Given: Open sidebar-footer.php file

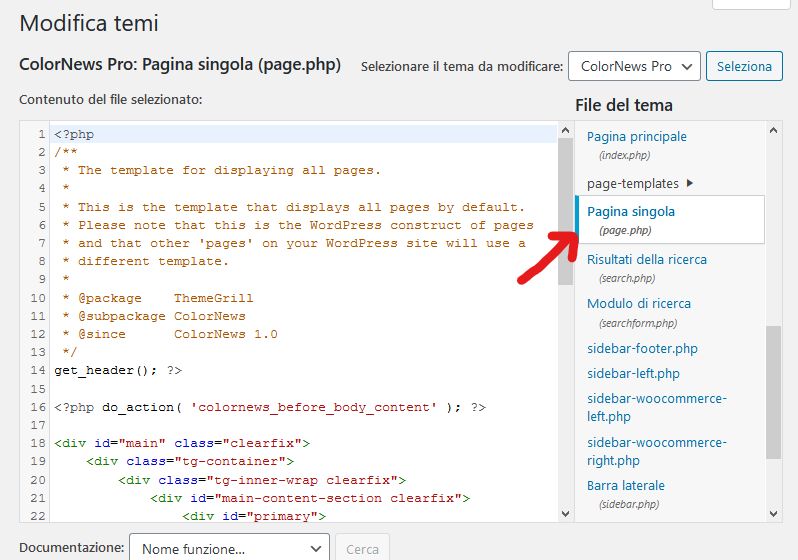Looking at the screenshot, I should pos(642,349).
